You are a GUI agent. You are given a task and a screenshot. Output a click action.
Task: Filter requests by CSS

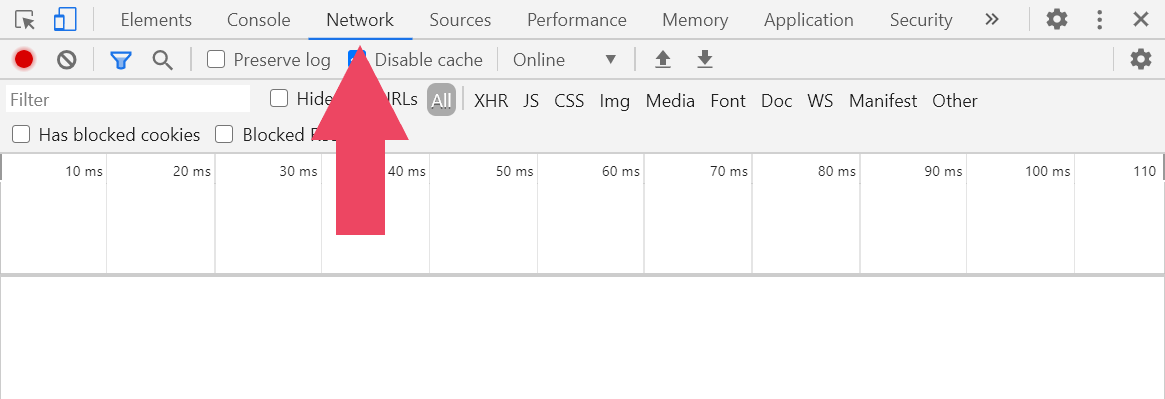(569, 100)
